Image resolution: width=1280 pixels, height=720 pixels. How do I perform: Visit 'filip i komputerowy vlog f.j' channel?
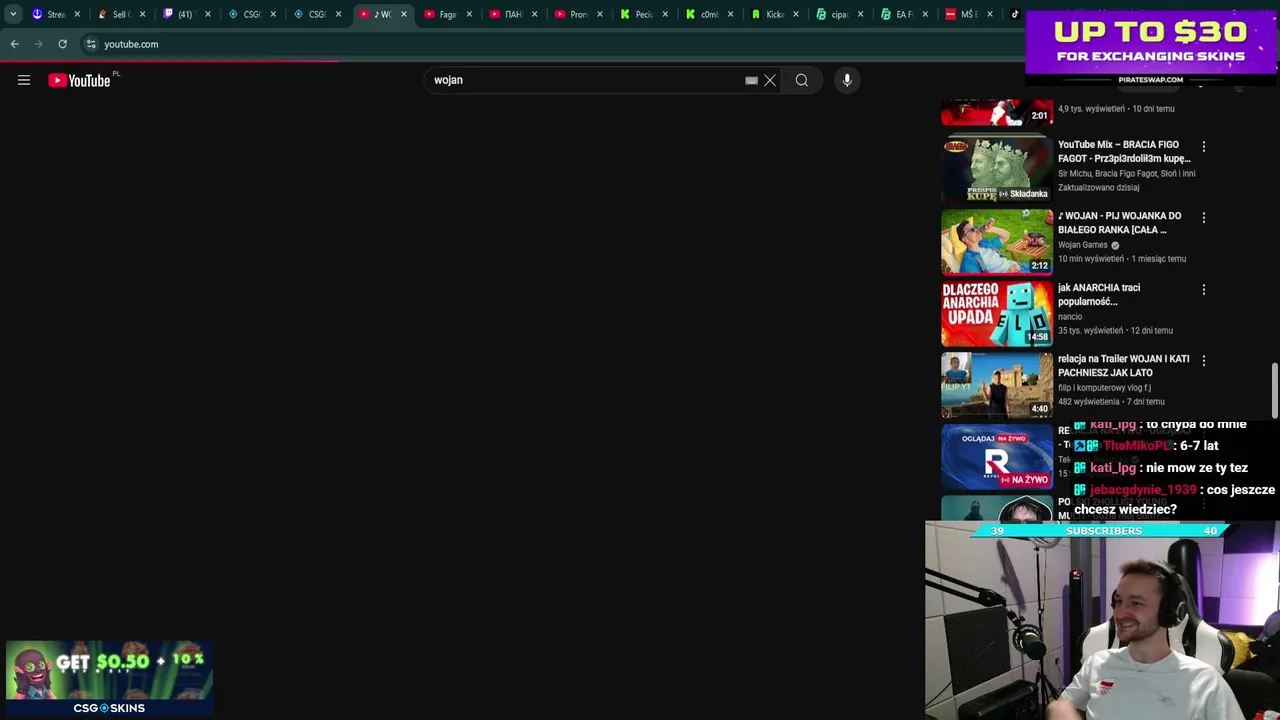pos(1104,388)
